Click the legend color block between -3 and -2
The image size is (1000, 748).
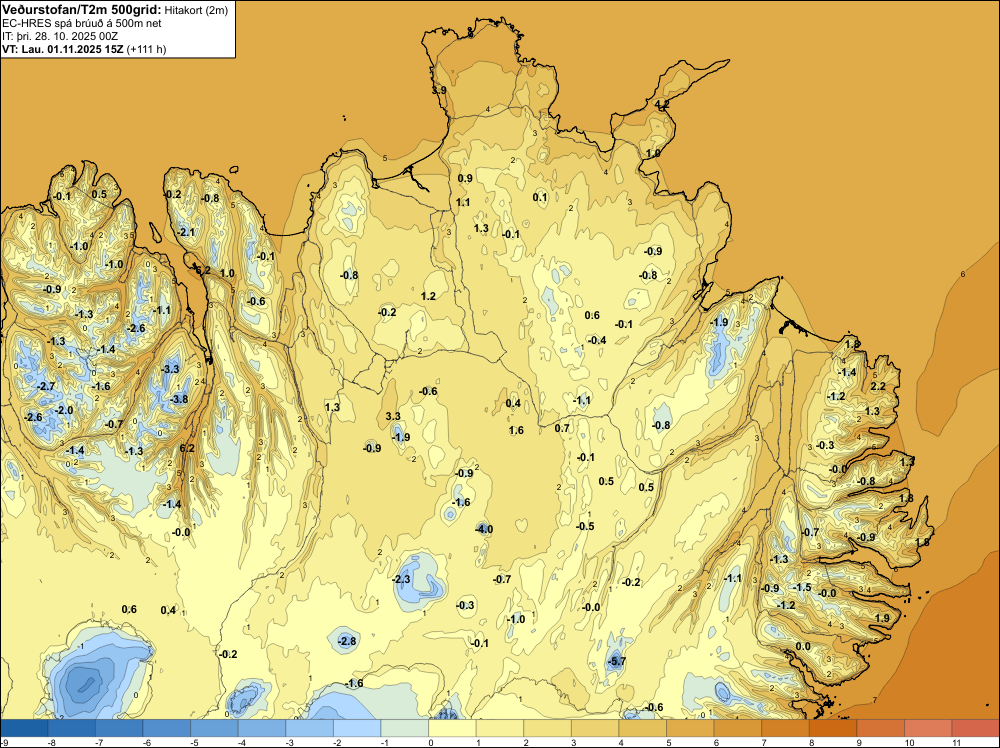tap(309, 728)
